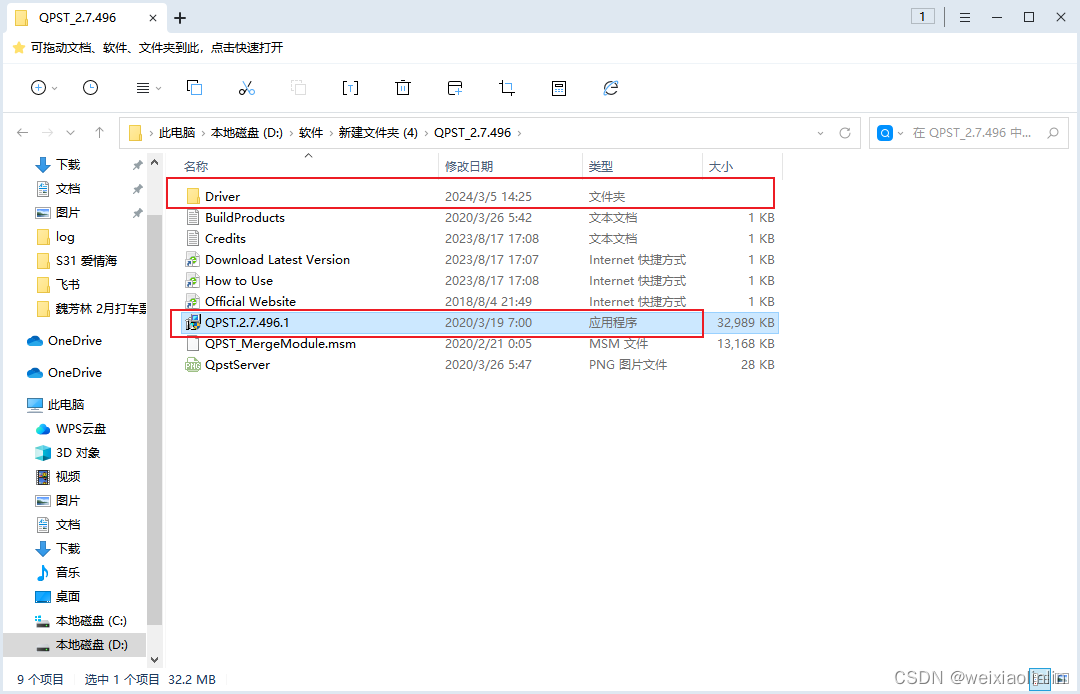The height and width of the screenshot is (694, 1080).
Task: Select the first OneDrive entry in sidebar
Action: [74, 341]
